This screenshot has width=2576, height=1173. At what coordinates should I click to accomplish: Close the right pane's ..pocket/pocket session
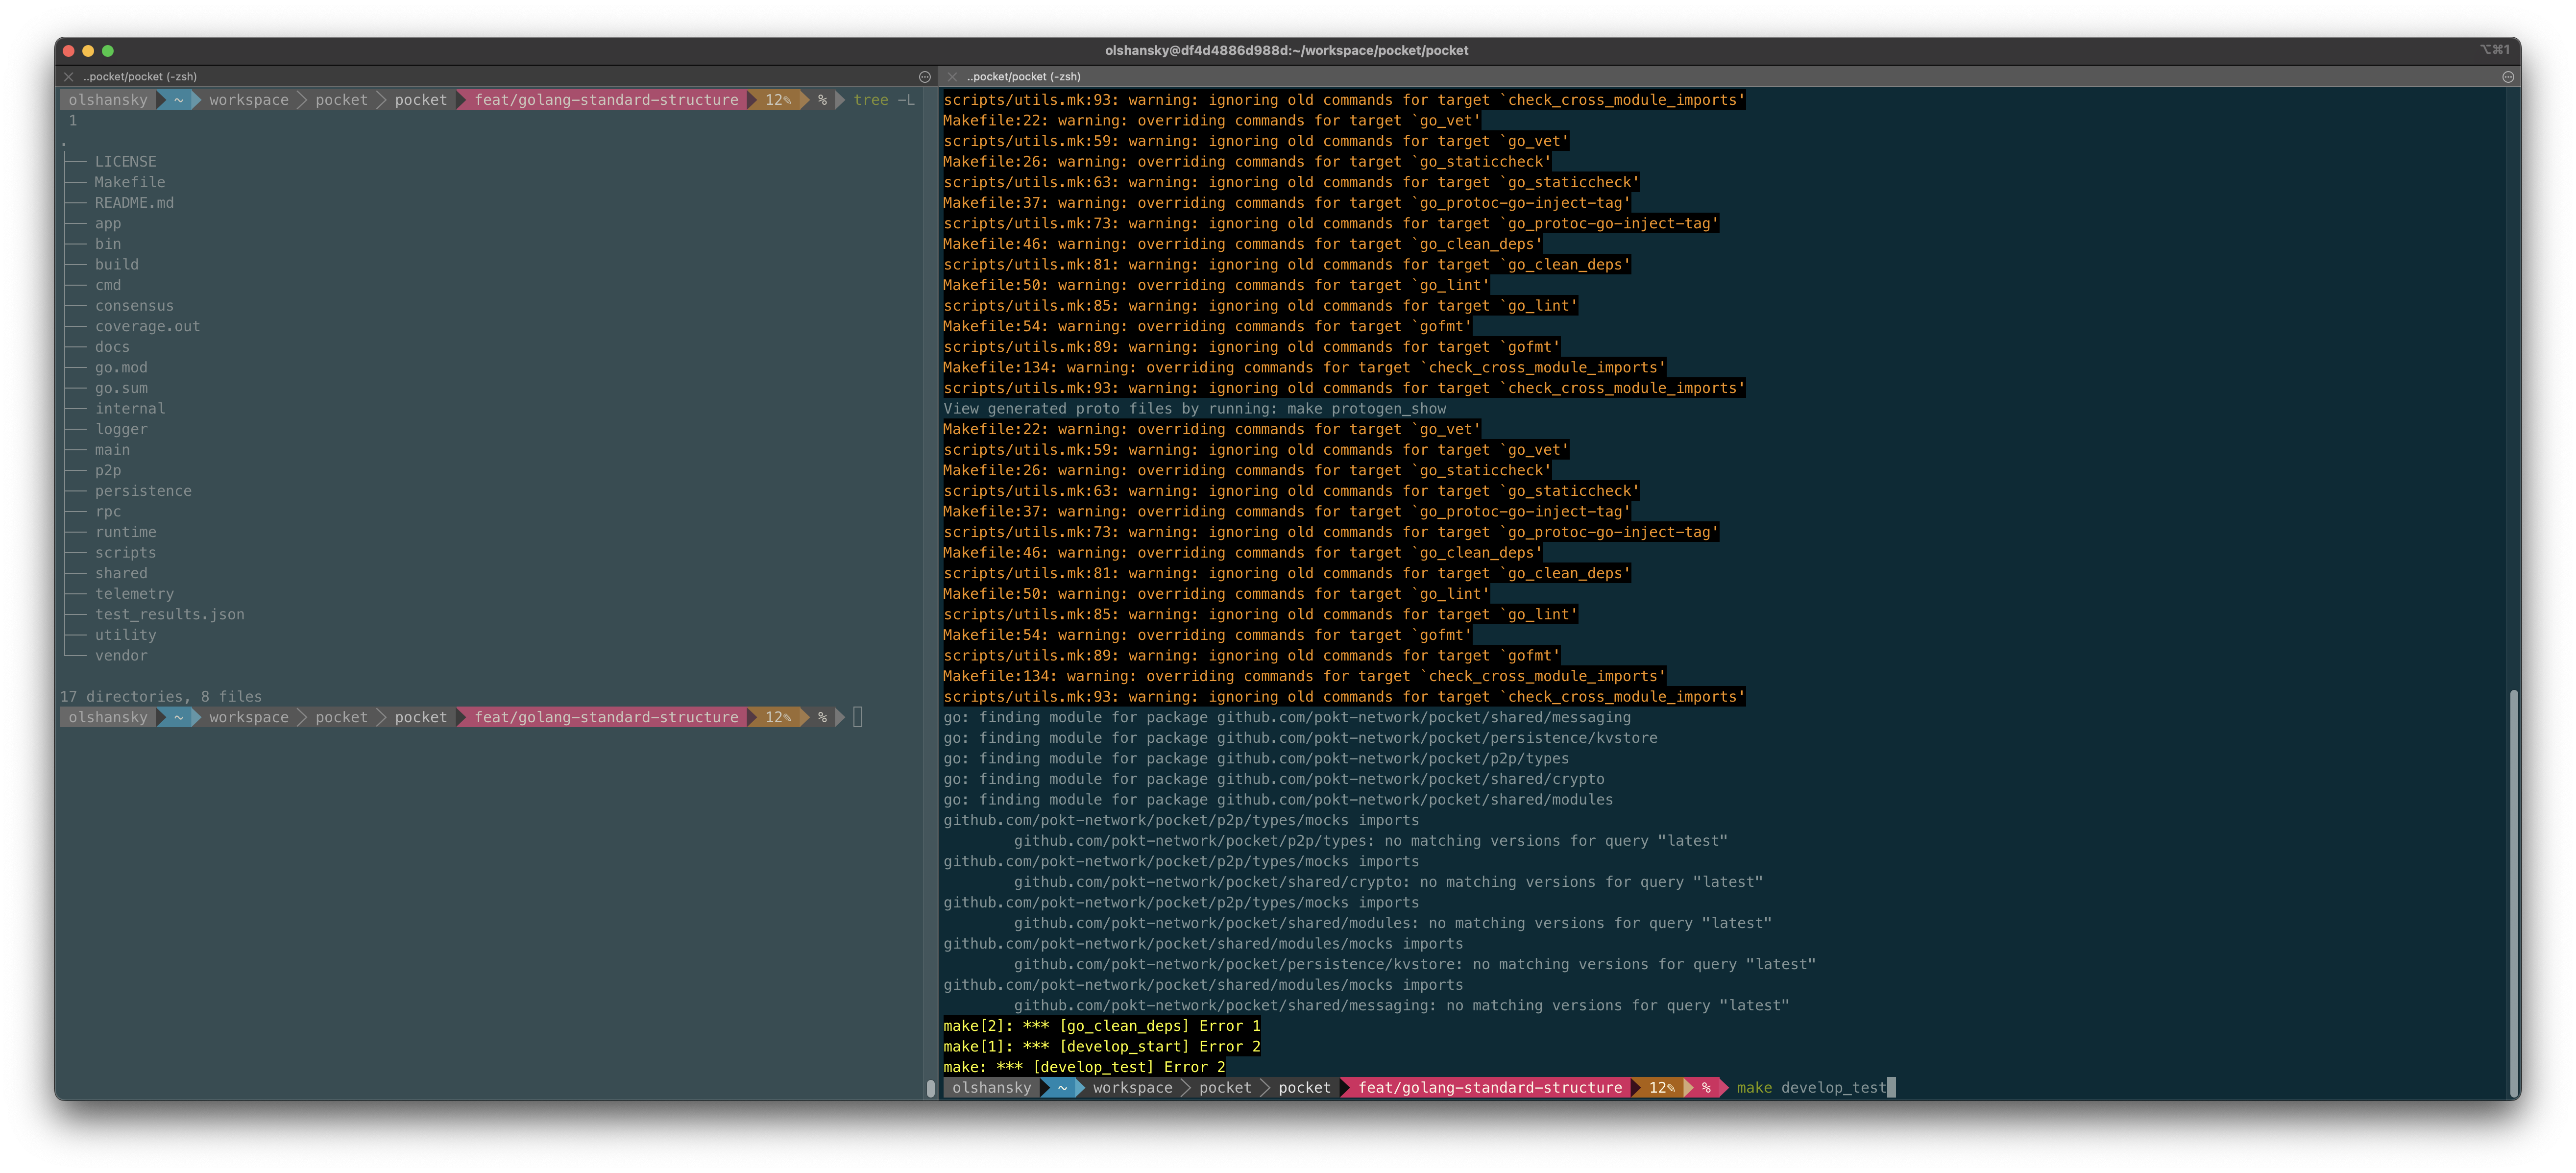tap(952, 77)
